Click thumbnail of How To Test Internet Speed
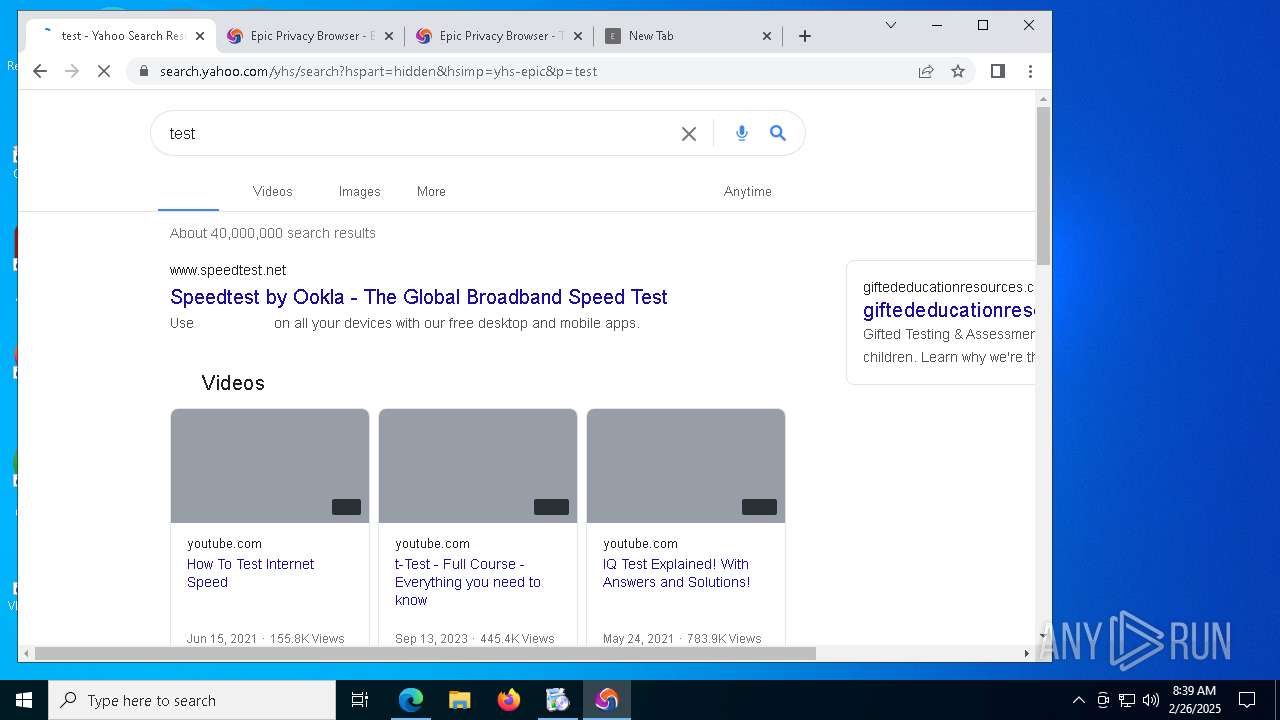Screen dimensions: 1280x720 coord(270,466)
